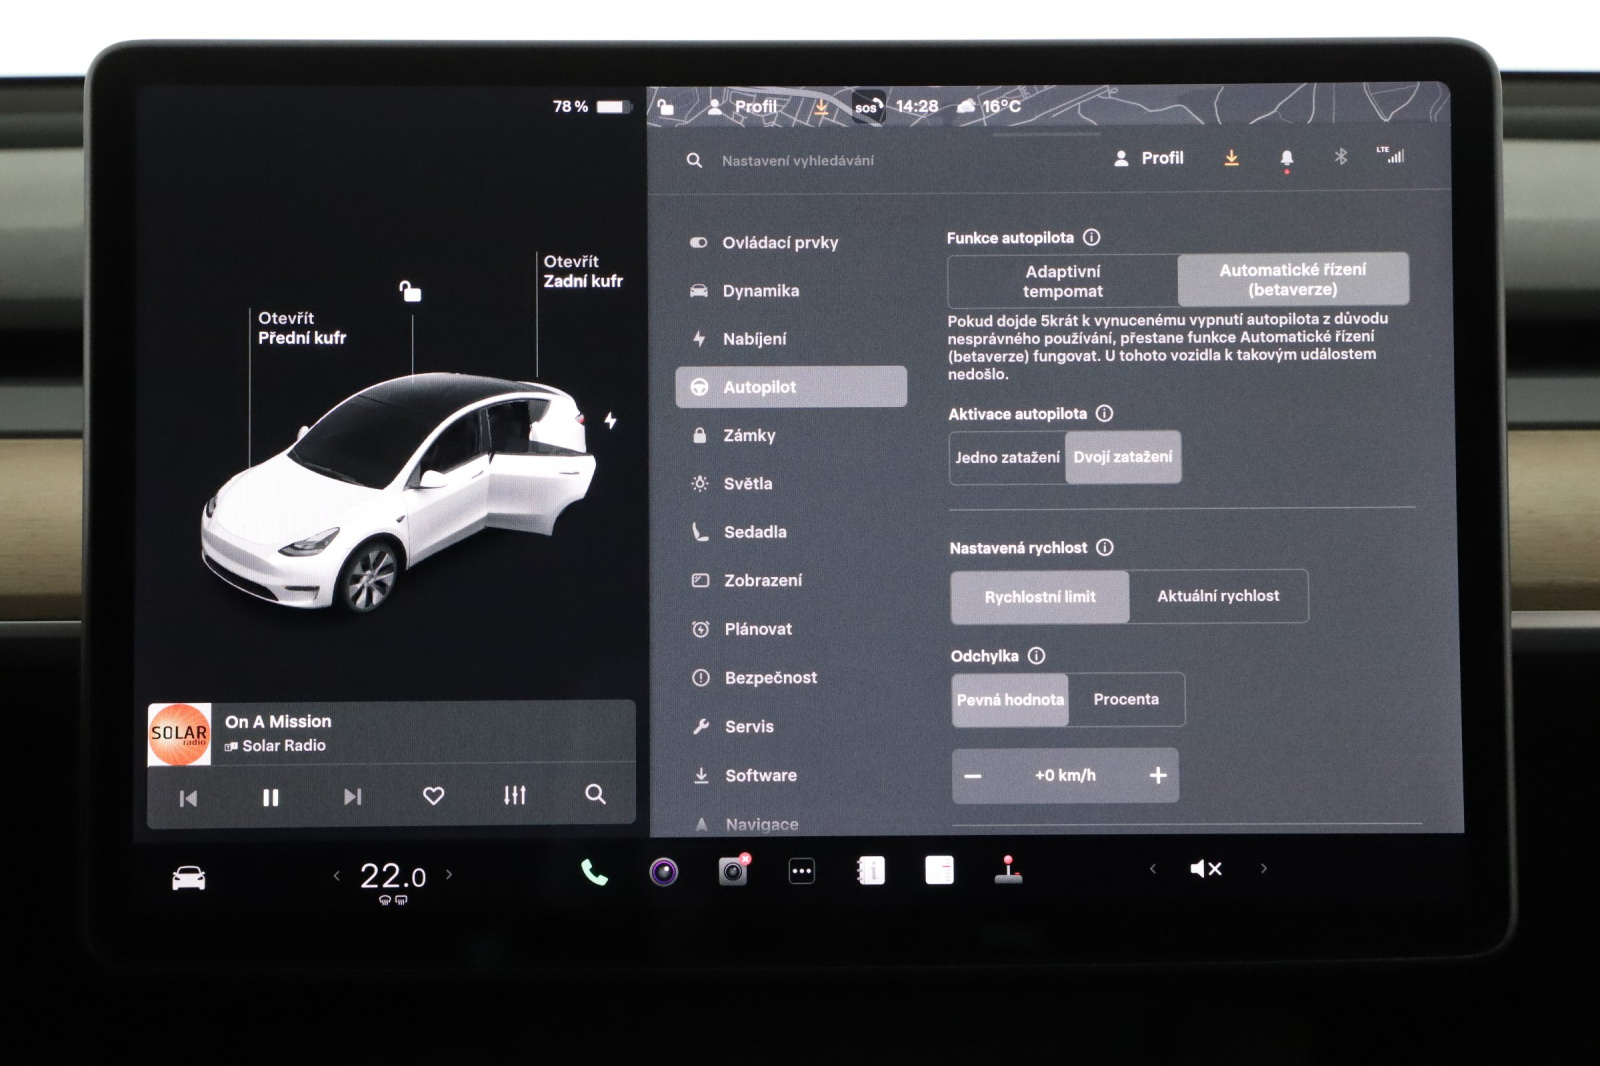Viewport: 1600px width, 1066px height.
Task: Open the rear trunk via Zadní kufr
Action: tap(582, 272)
